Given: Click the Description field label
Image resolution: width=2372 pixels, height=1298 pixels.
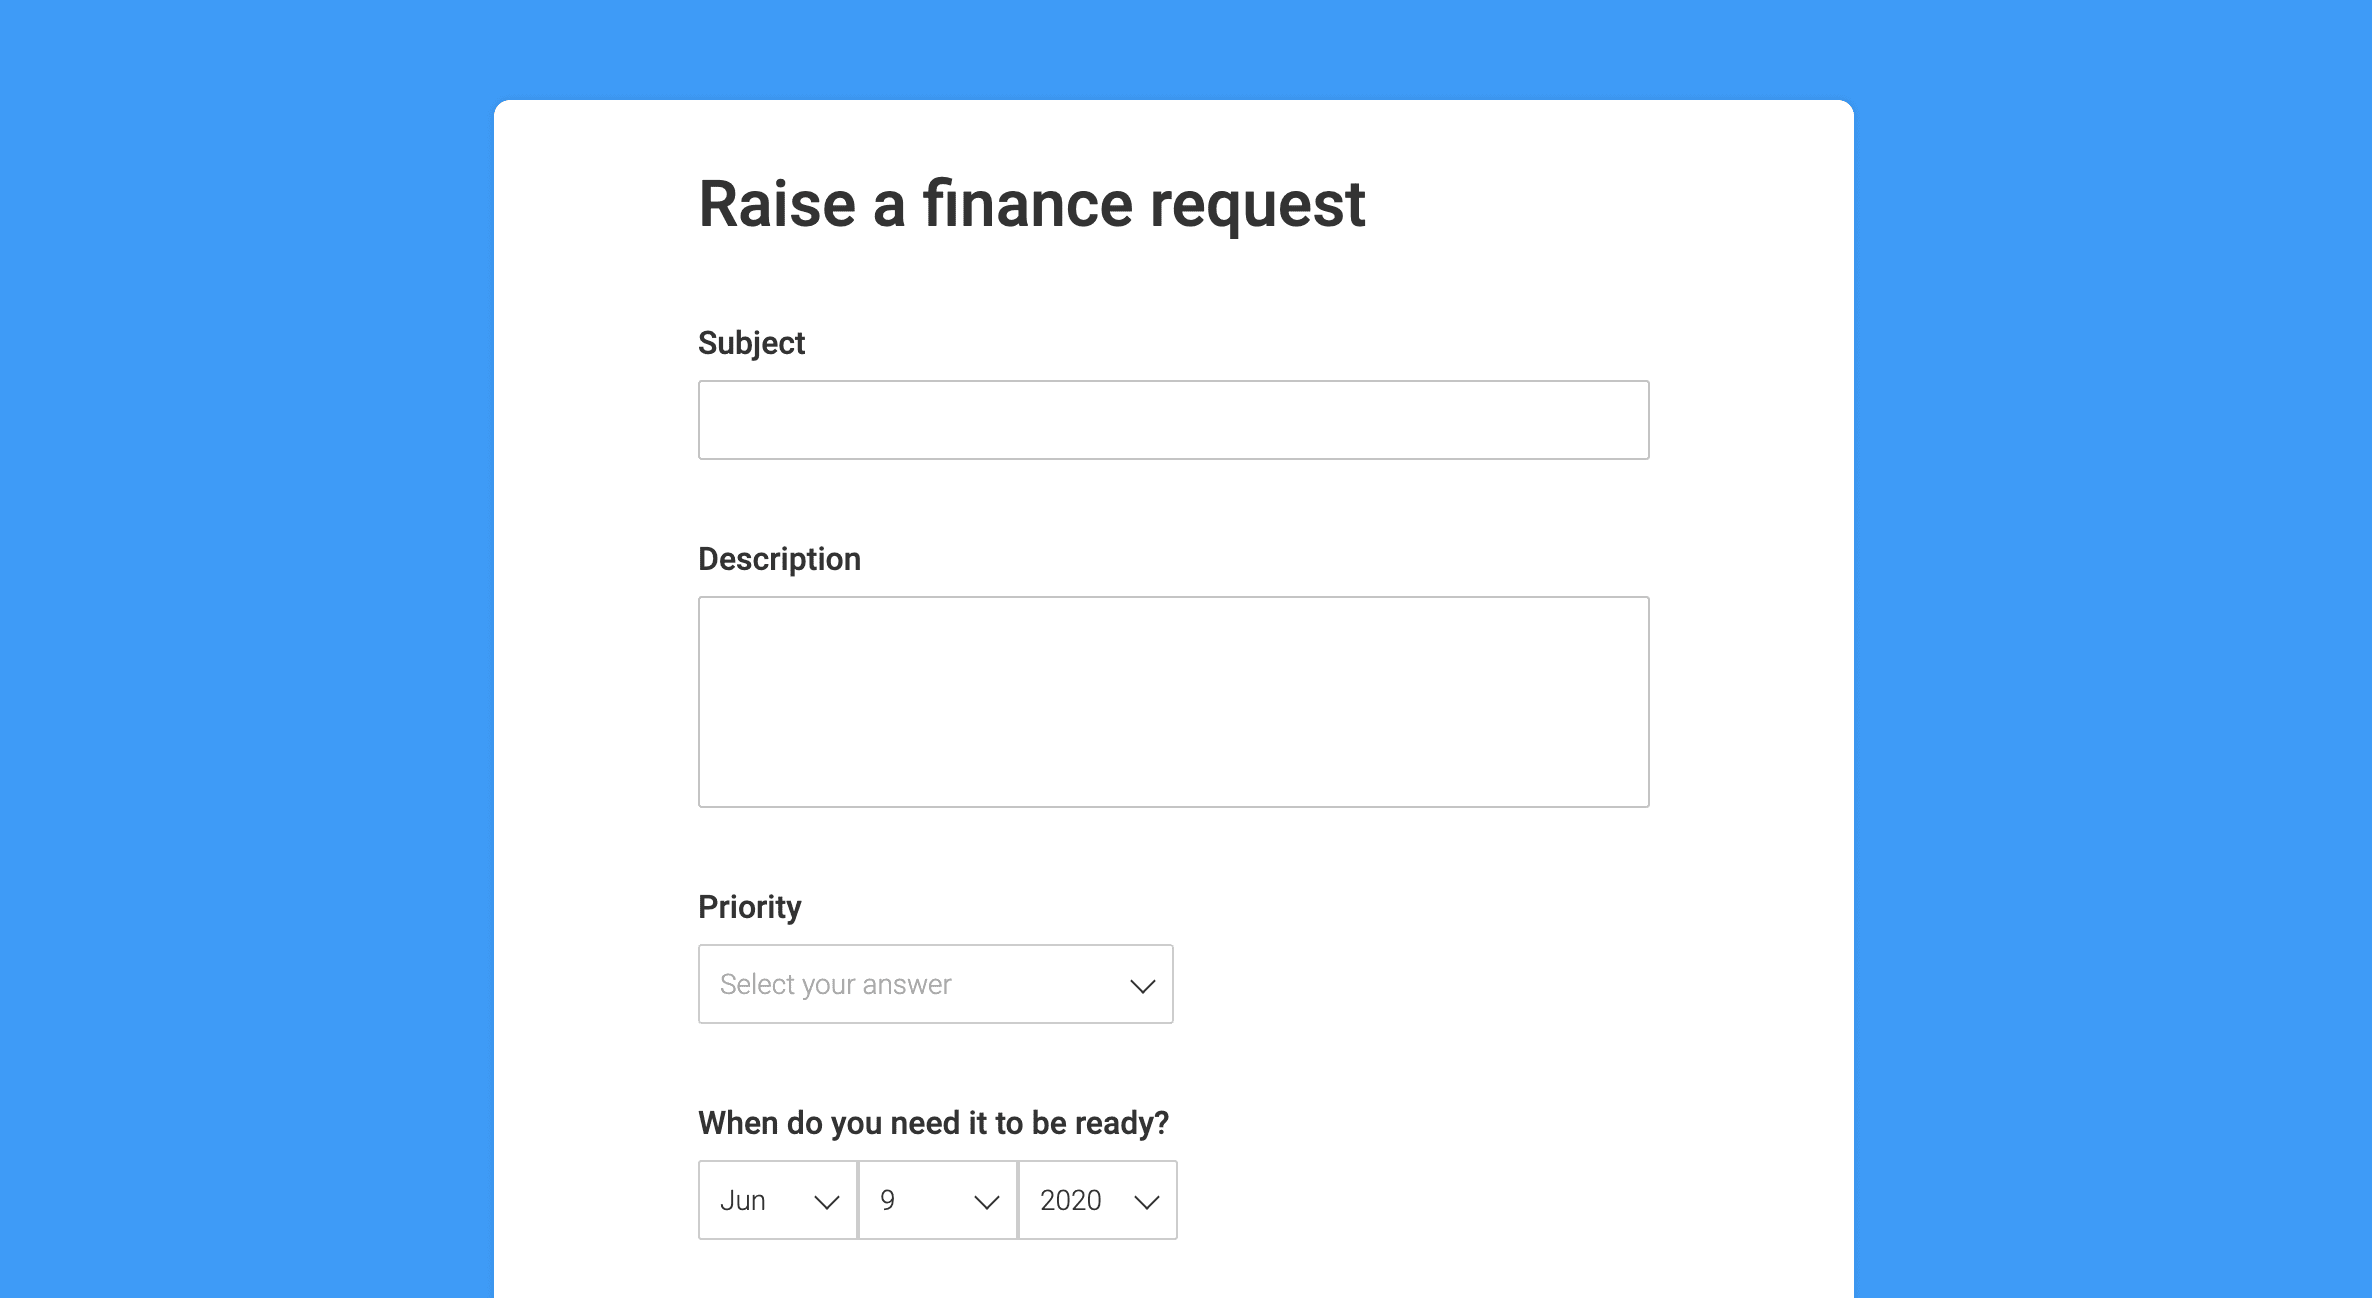Looking at the screenshot, I should point(779,558).
